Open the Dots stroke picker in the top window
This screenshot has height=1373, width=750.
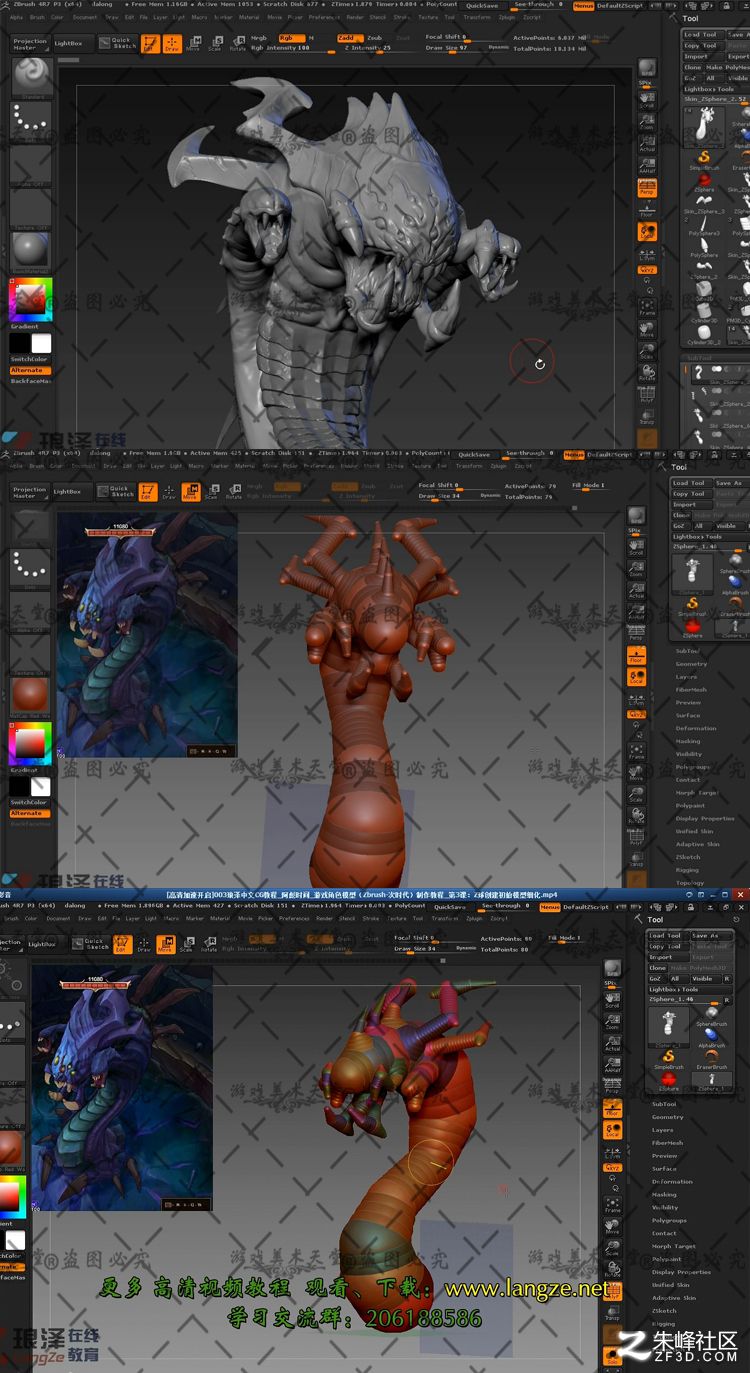(31, 122)
